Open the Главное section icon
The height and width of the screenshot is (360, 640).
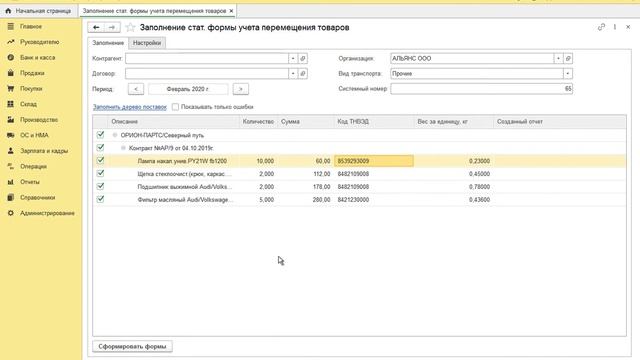(11, 26)
